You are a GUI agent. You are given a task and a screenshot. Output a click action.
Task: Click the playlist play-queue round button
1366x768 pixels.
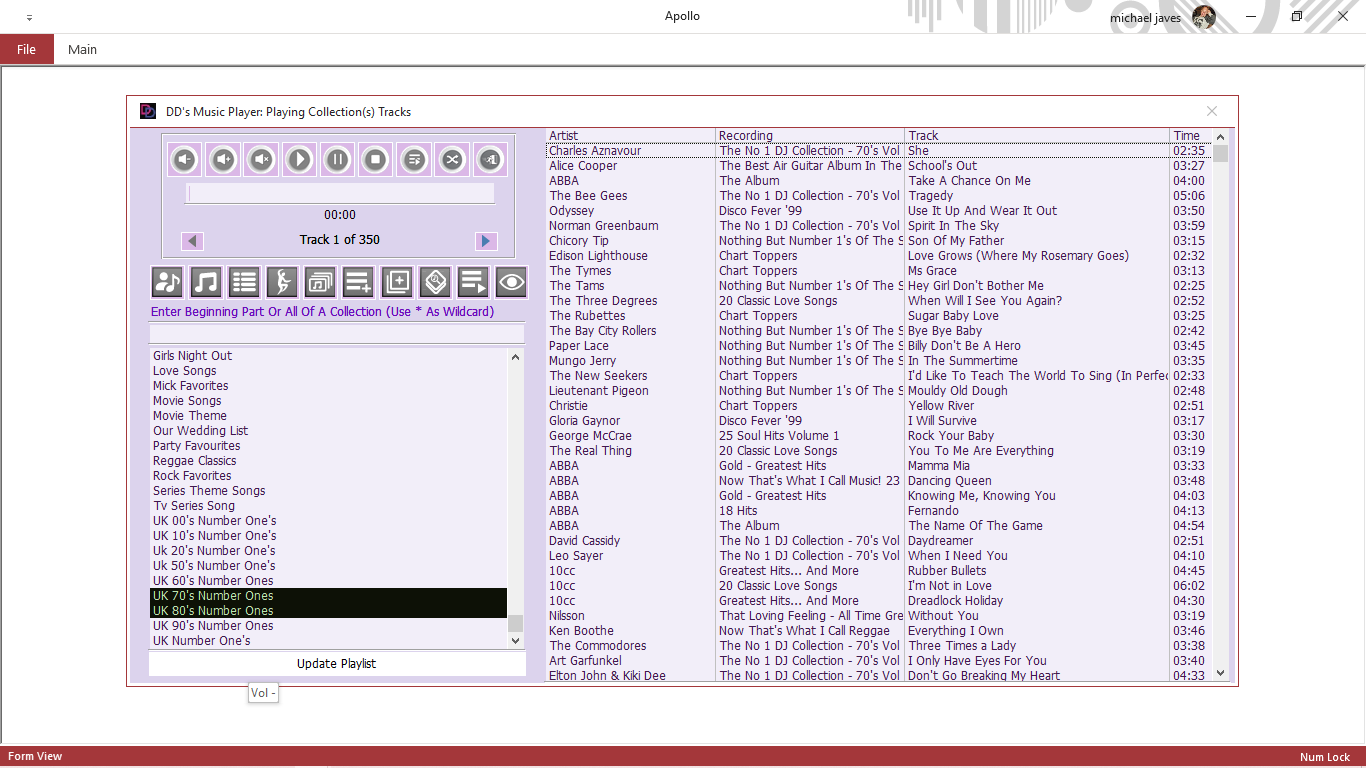coord(413,159)
